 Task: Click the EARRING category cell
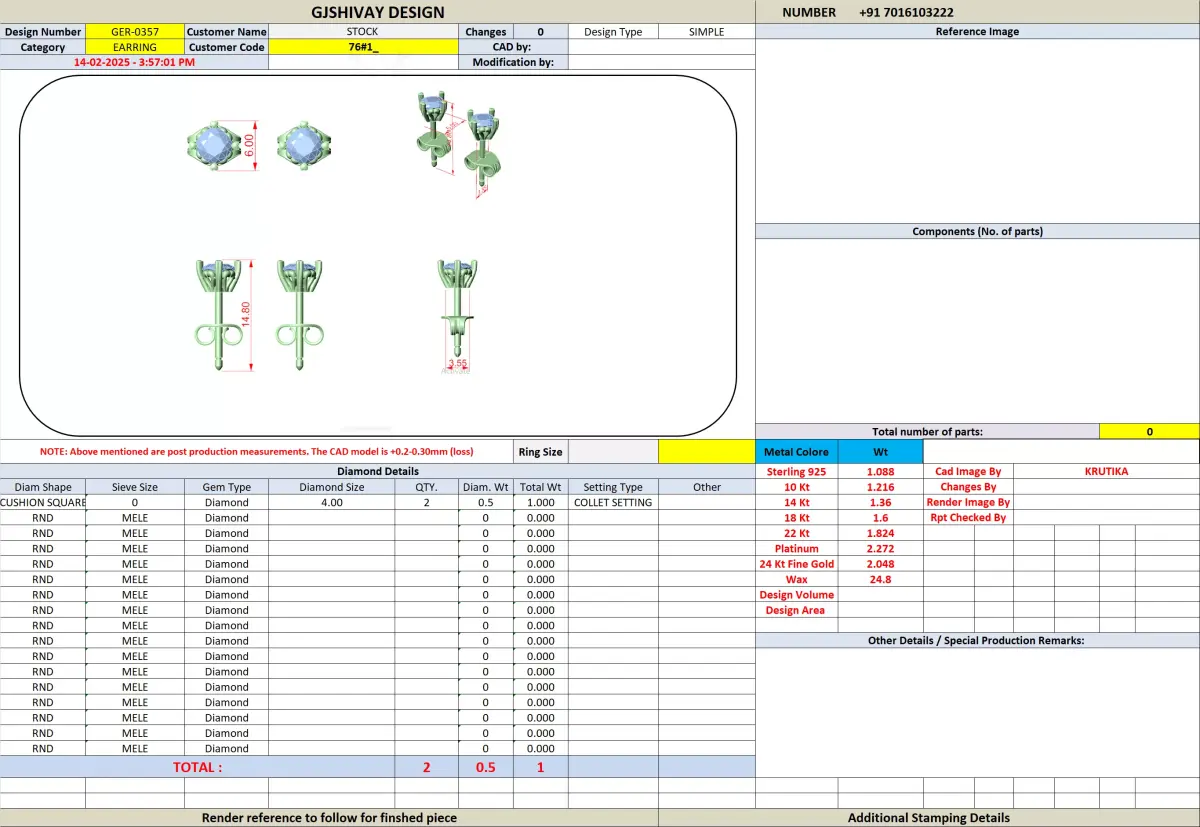pyautogui.click(x=135, y=47)
